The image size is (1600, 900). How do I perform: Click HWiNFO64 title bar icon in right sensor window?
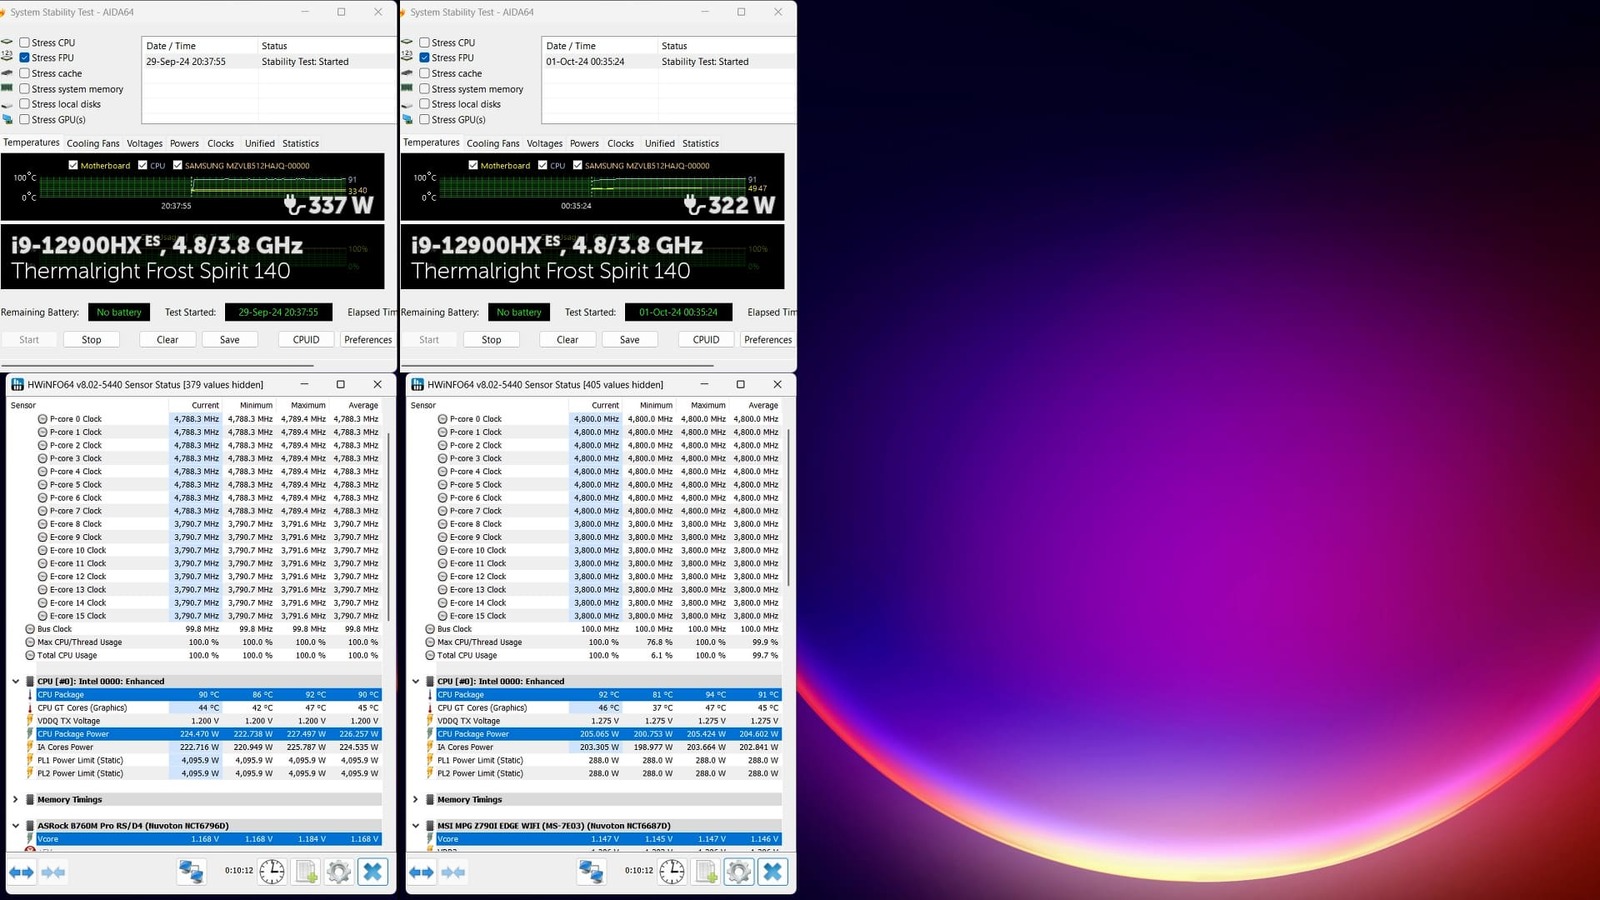(x=417, y=384)
